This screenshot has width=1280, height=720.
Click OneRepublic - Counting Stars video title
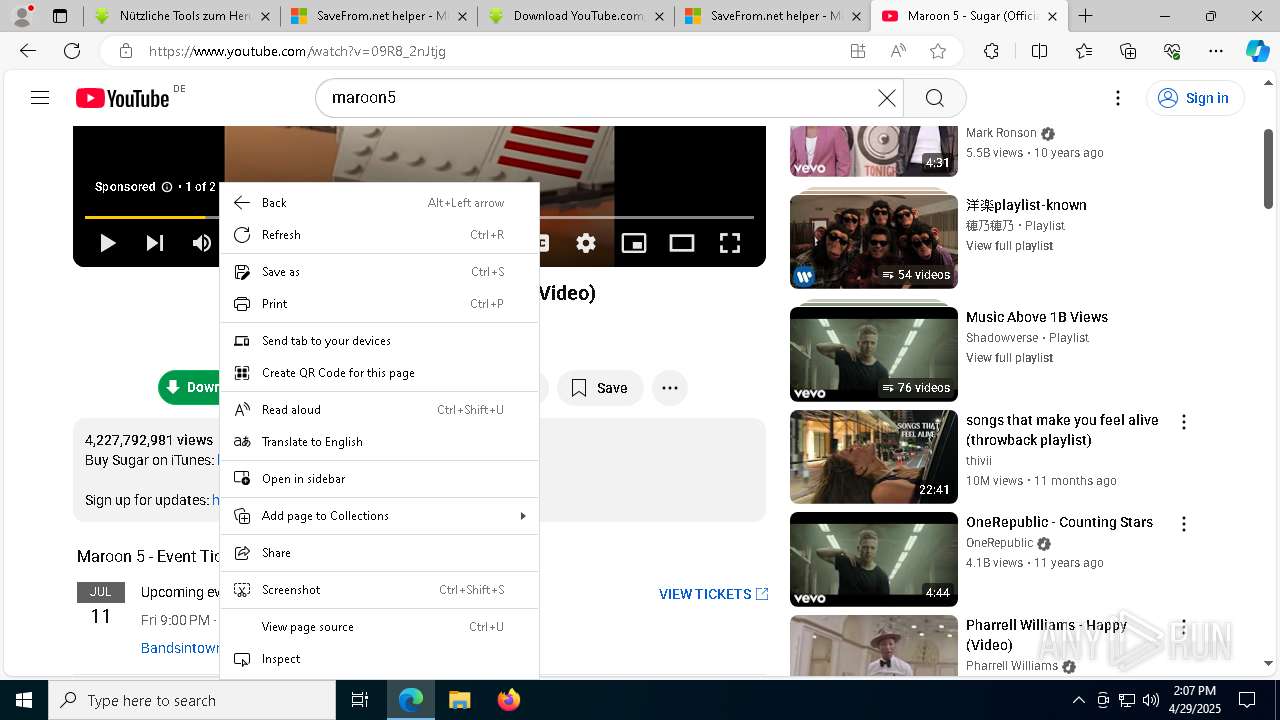1060,522
